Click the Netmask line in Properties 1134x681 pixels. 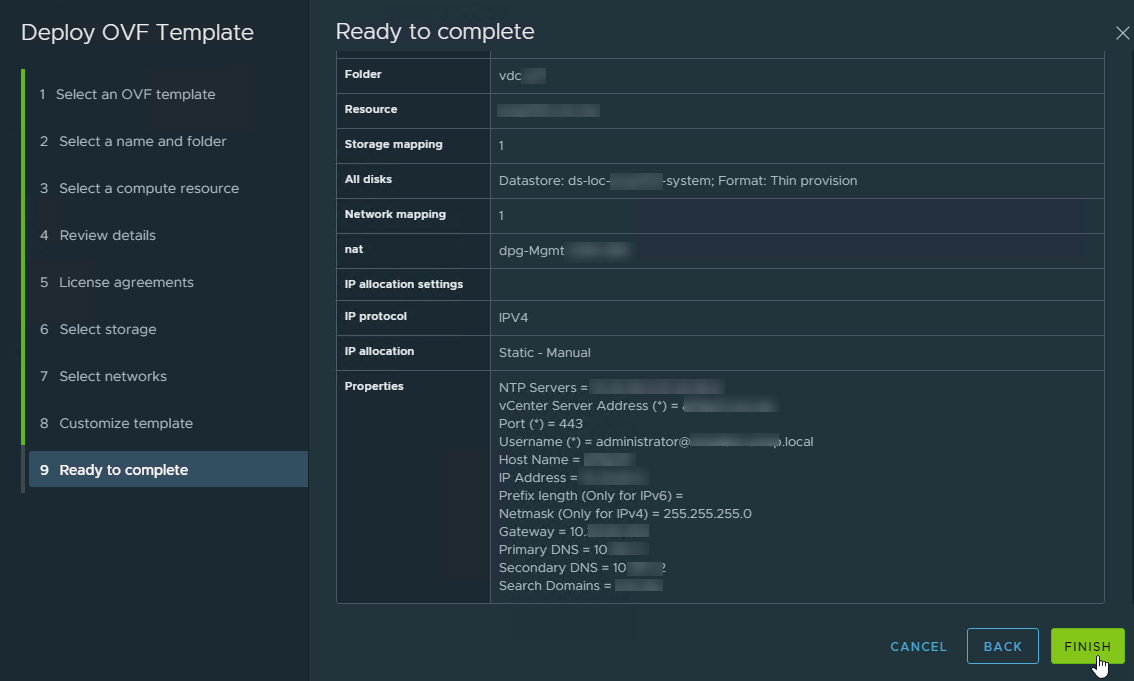[624, 513]
